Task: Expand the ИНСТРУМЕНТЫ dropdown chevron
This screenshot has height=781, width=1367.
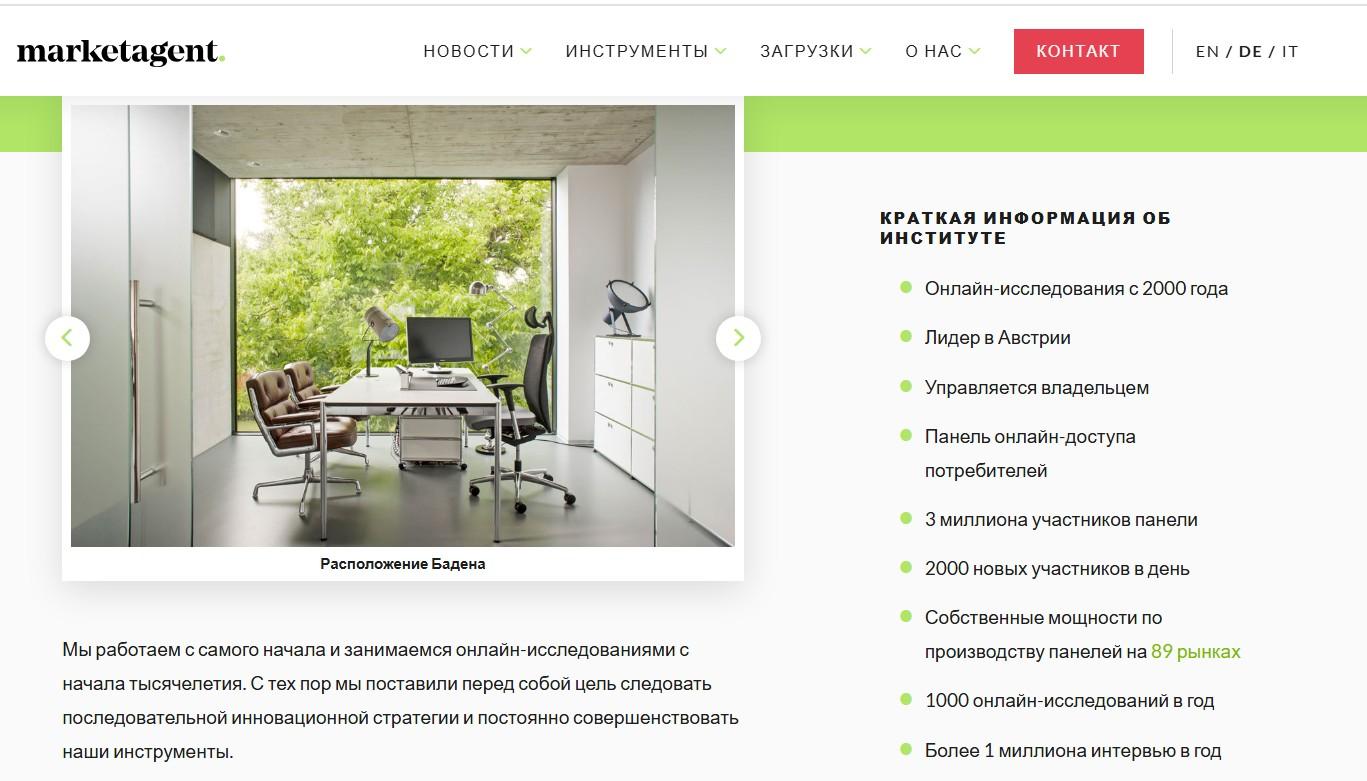Action: [x=720, y=51]
